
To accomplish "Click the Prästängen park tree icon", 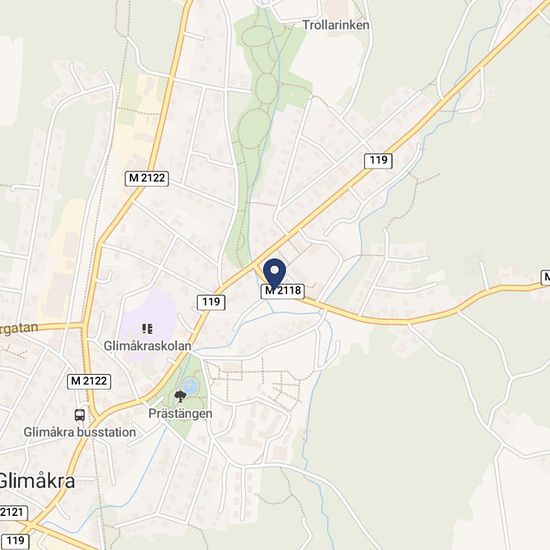I will click(180, 396).
